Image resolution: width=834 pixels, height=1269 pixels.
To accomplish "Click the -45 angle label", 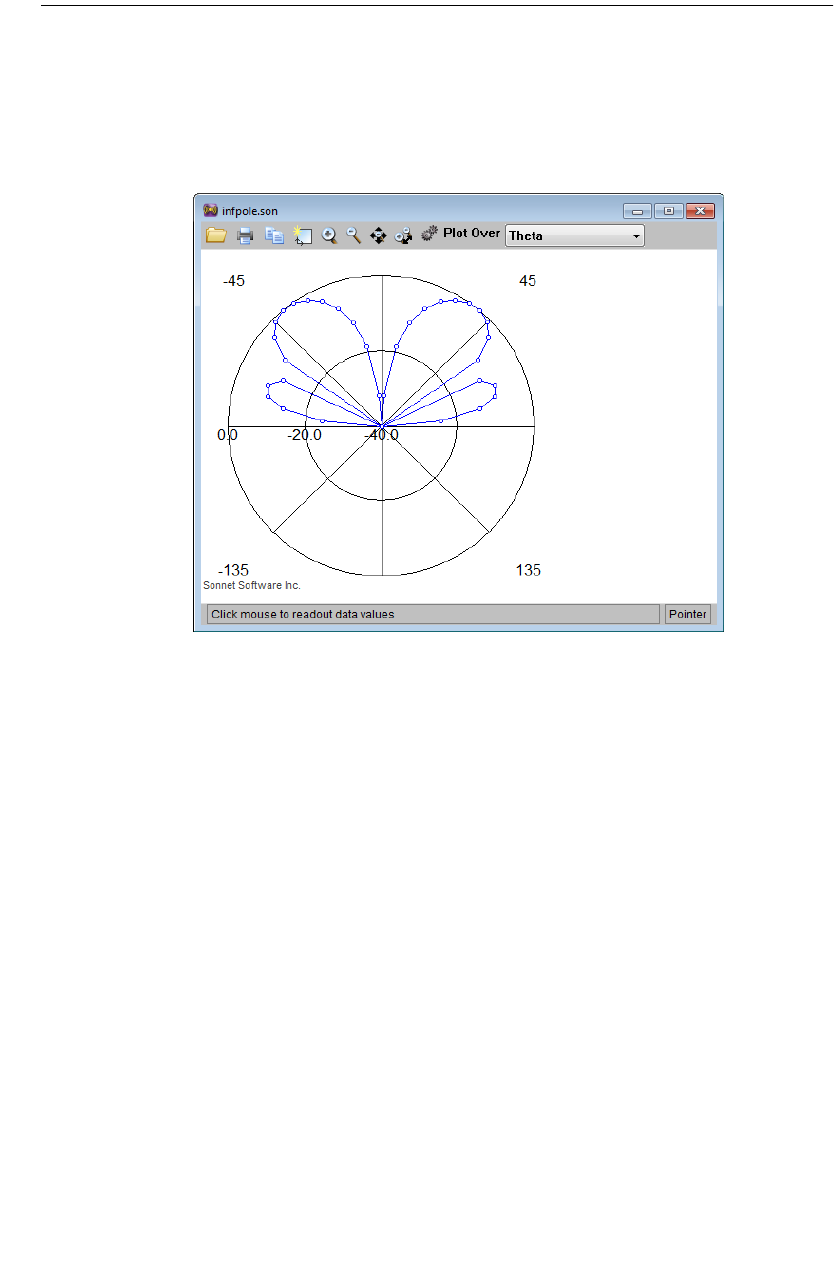I will click(234, 281).
